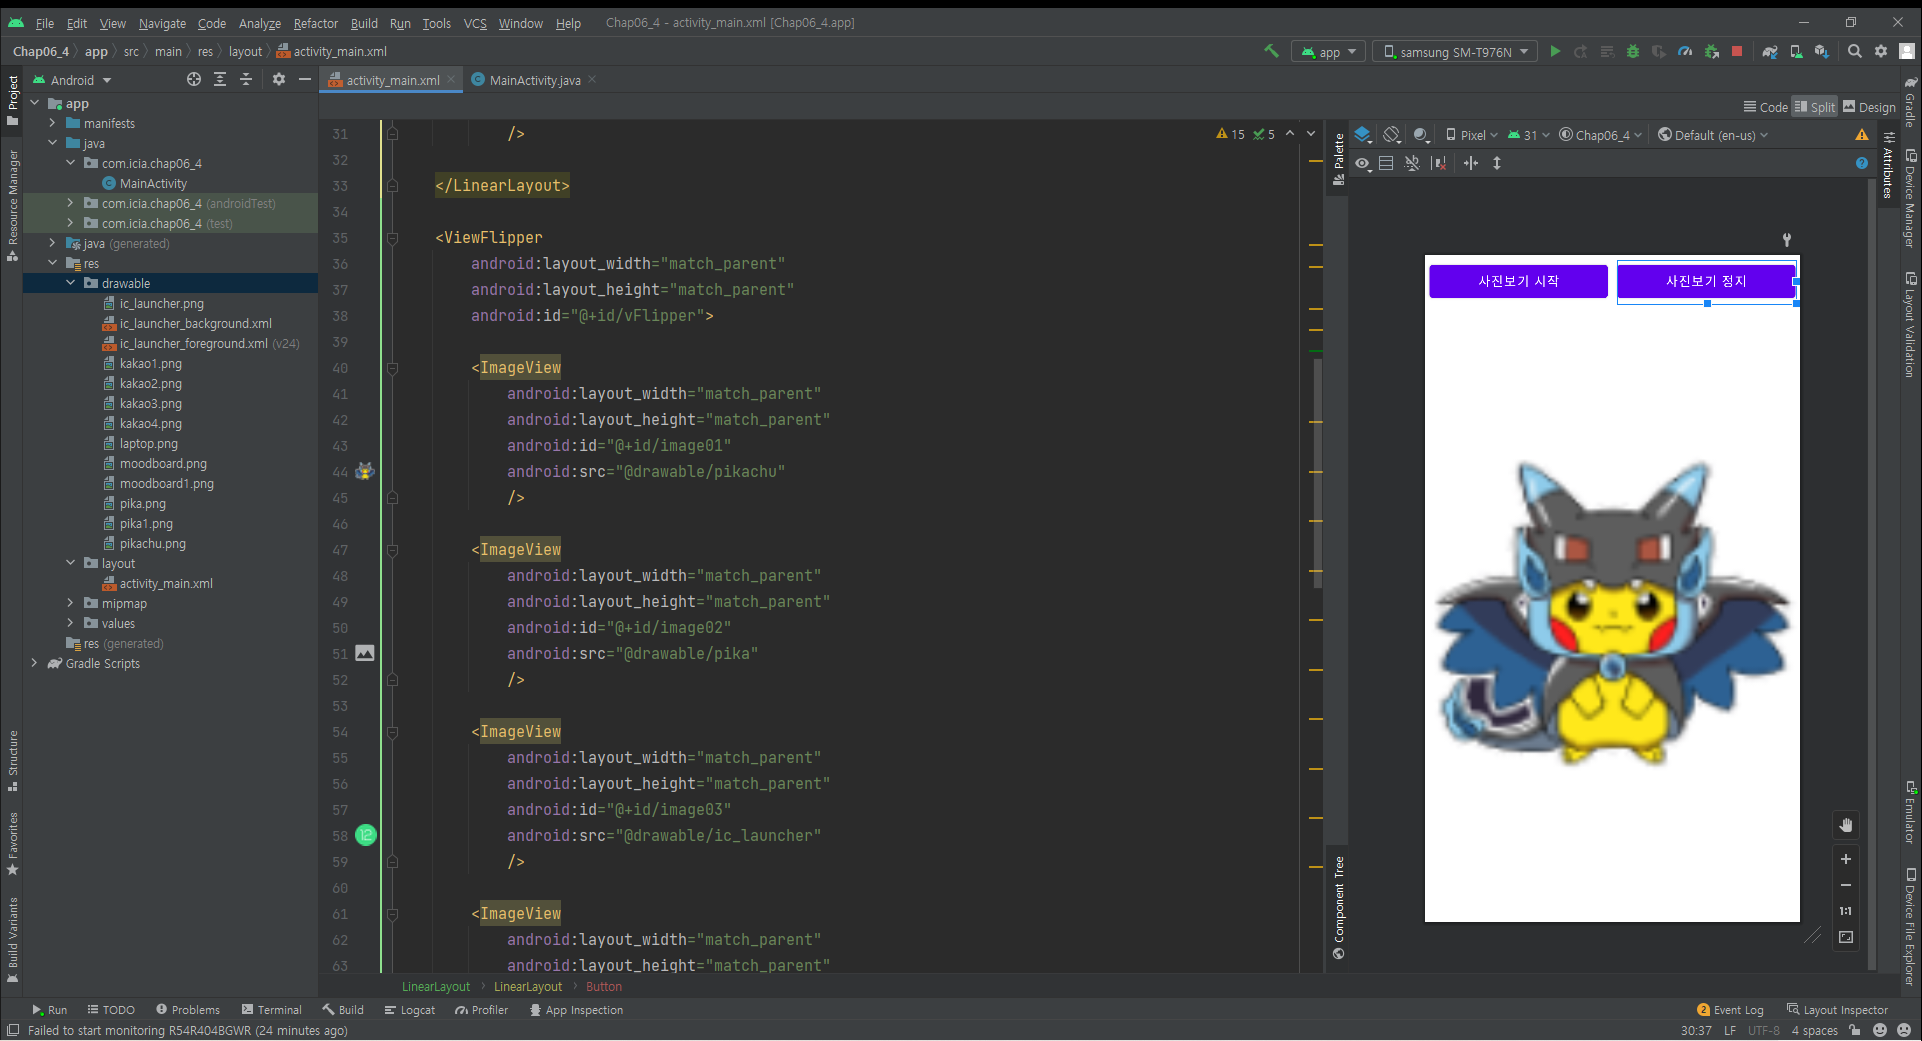
Task: Collapse the drawable folder
Action: pos(70,283)
